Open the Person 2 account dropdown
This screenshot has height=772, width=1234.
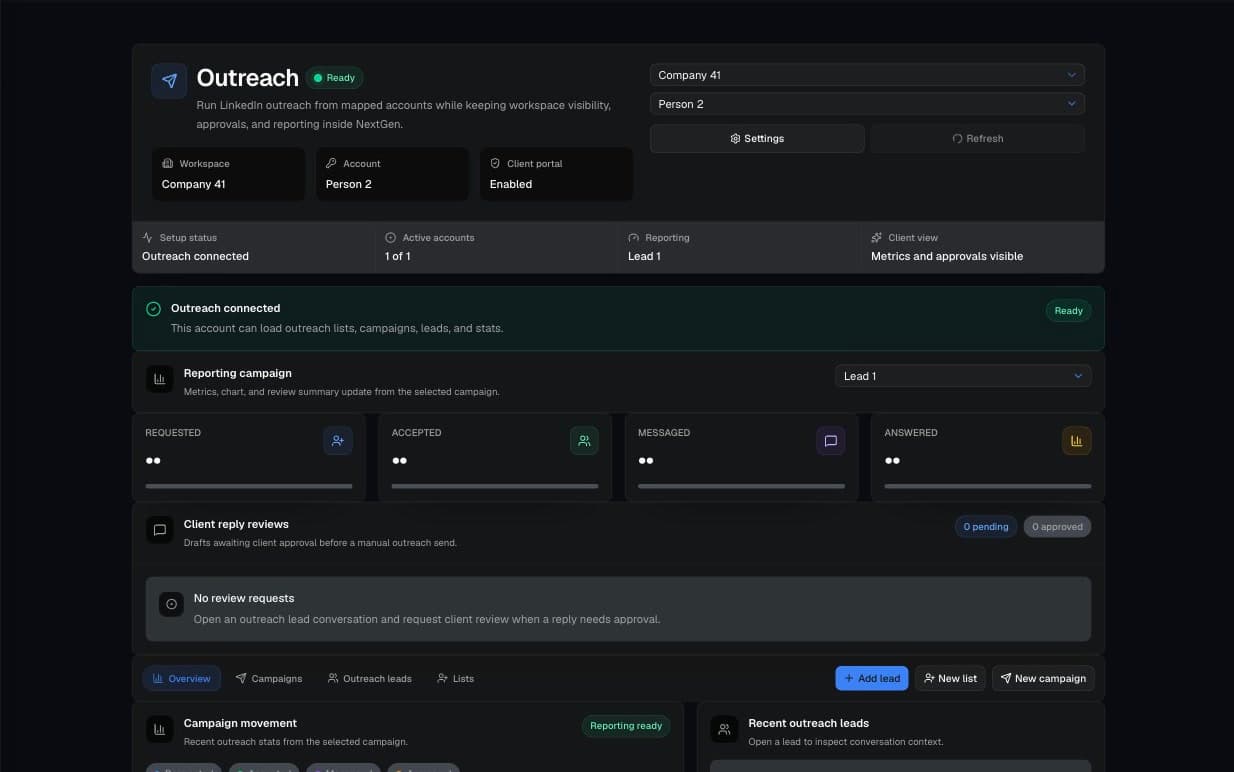click(x=867, y=104)
